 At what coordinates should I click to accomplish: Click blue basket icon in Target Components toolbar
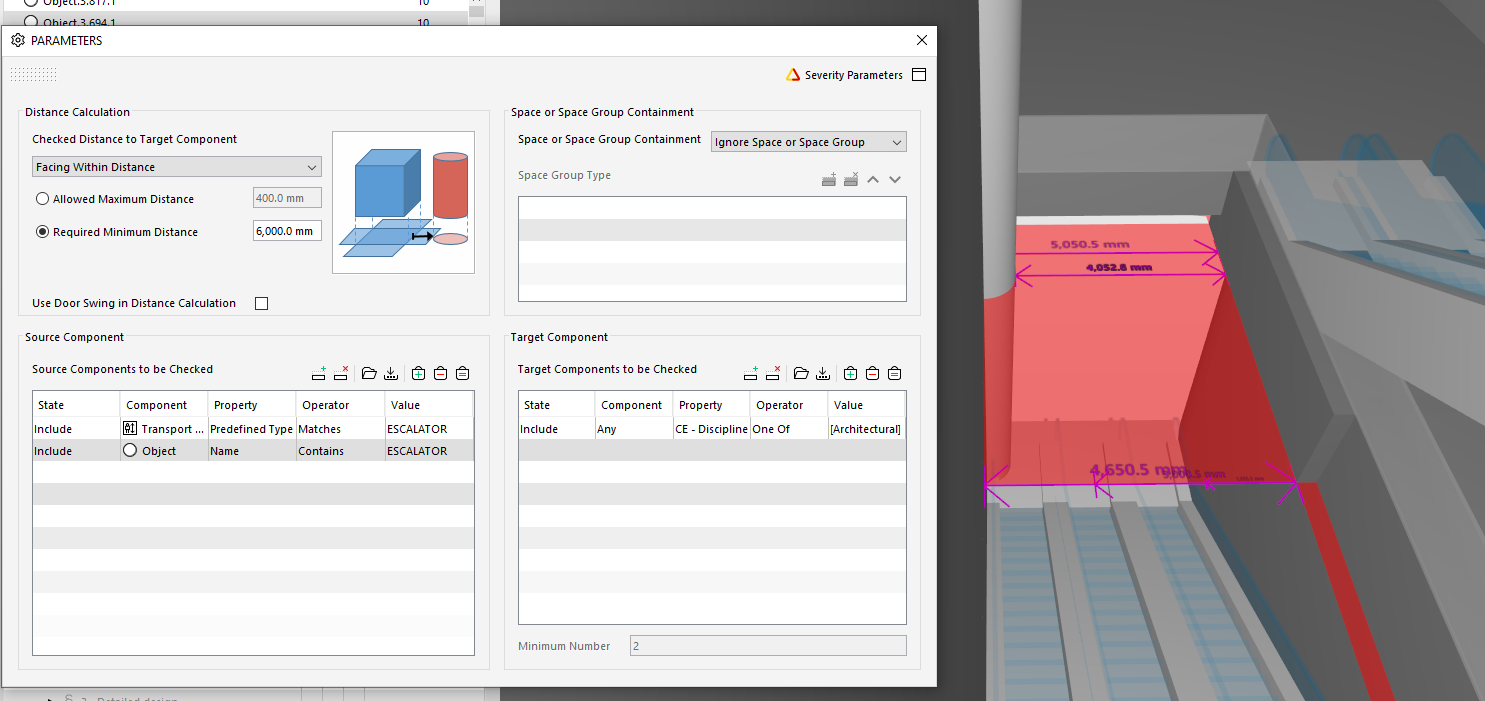894,373
